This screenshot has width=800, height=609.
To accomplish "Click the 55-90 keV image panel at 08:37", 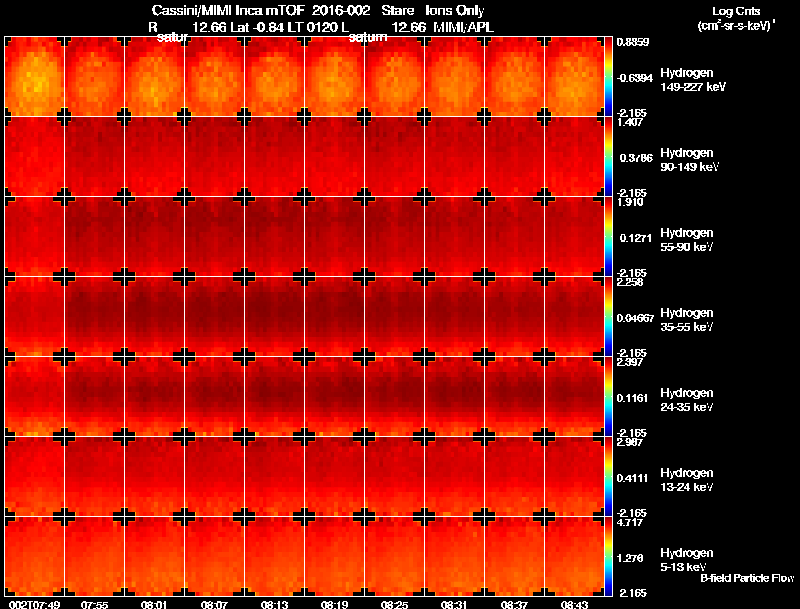I will click(x=514, y=236).
